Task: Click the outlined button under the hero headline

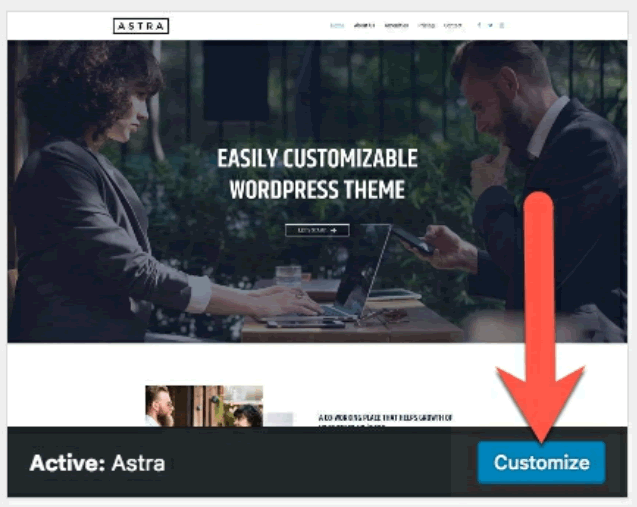Action: coord(317,230)
